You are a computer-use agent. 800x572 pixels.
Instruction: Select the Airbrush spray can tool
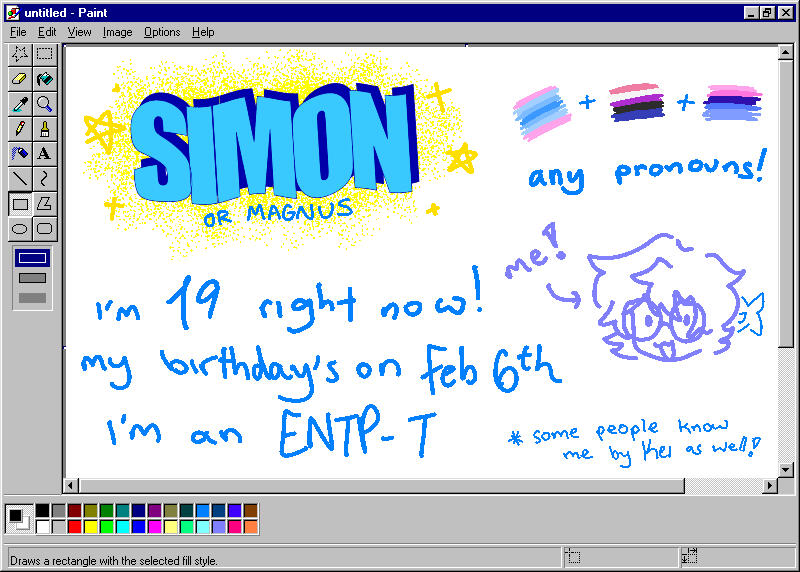click(20, 154)
